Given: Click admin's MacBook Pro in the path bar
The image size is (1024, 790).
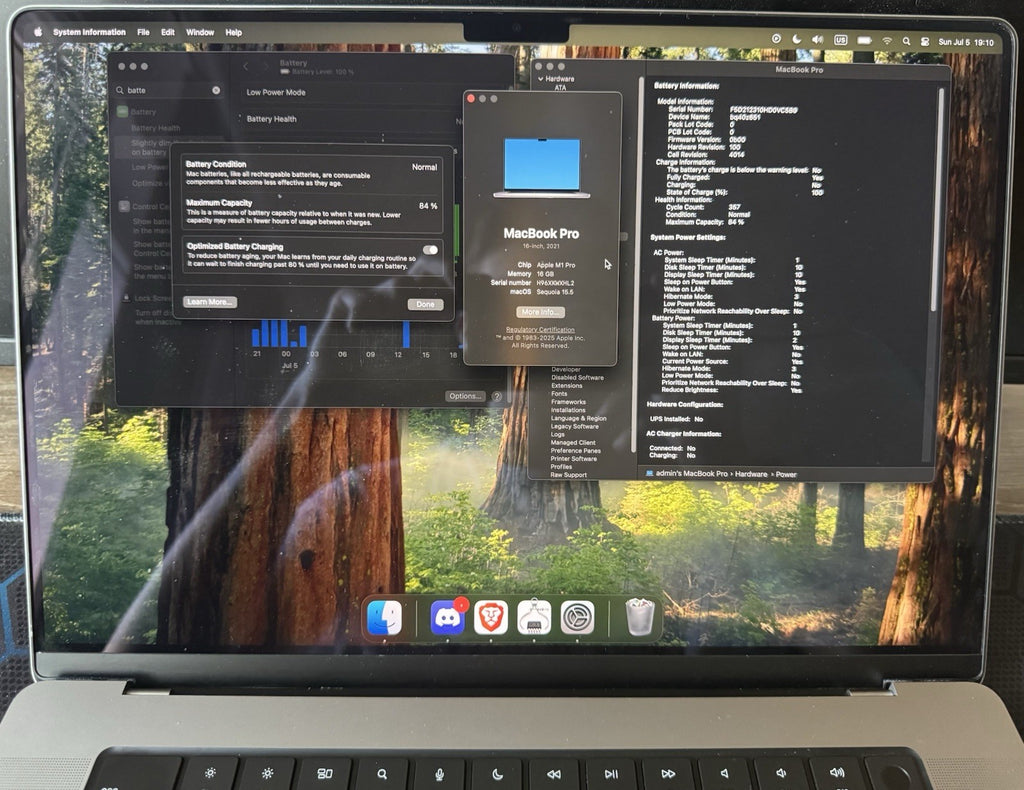Looking at the screenshot, I should pyautogui.click(x=691, y=473).
